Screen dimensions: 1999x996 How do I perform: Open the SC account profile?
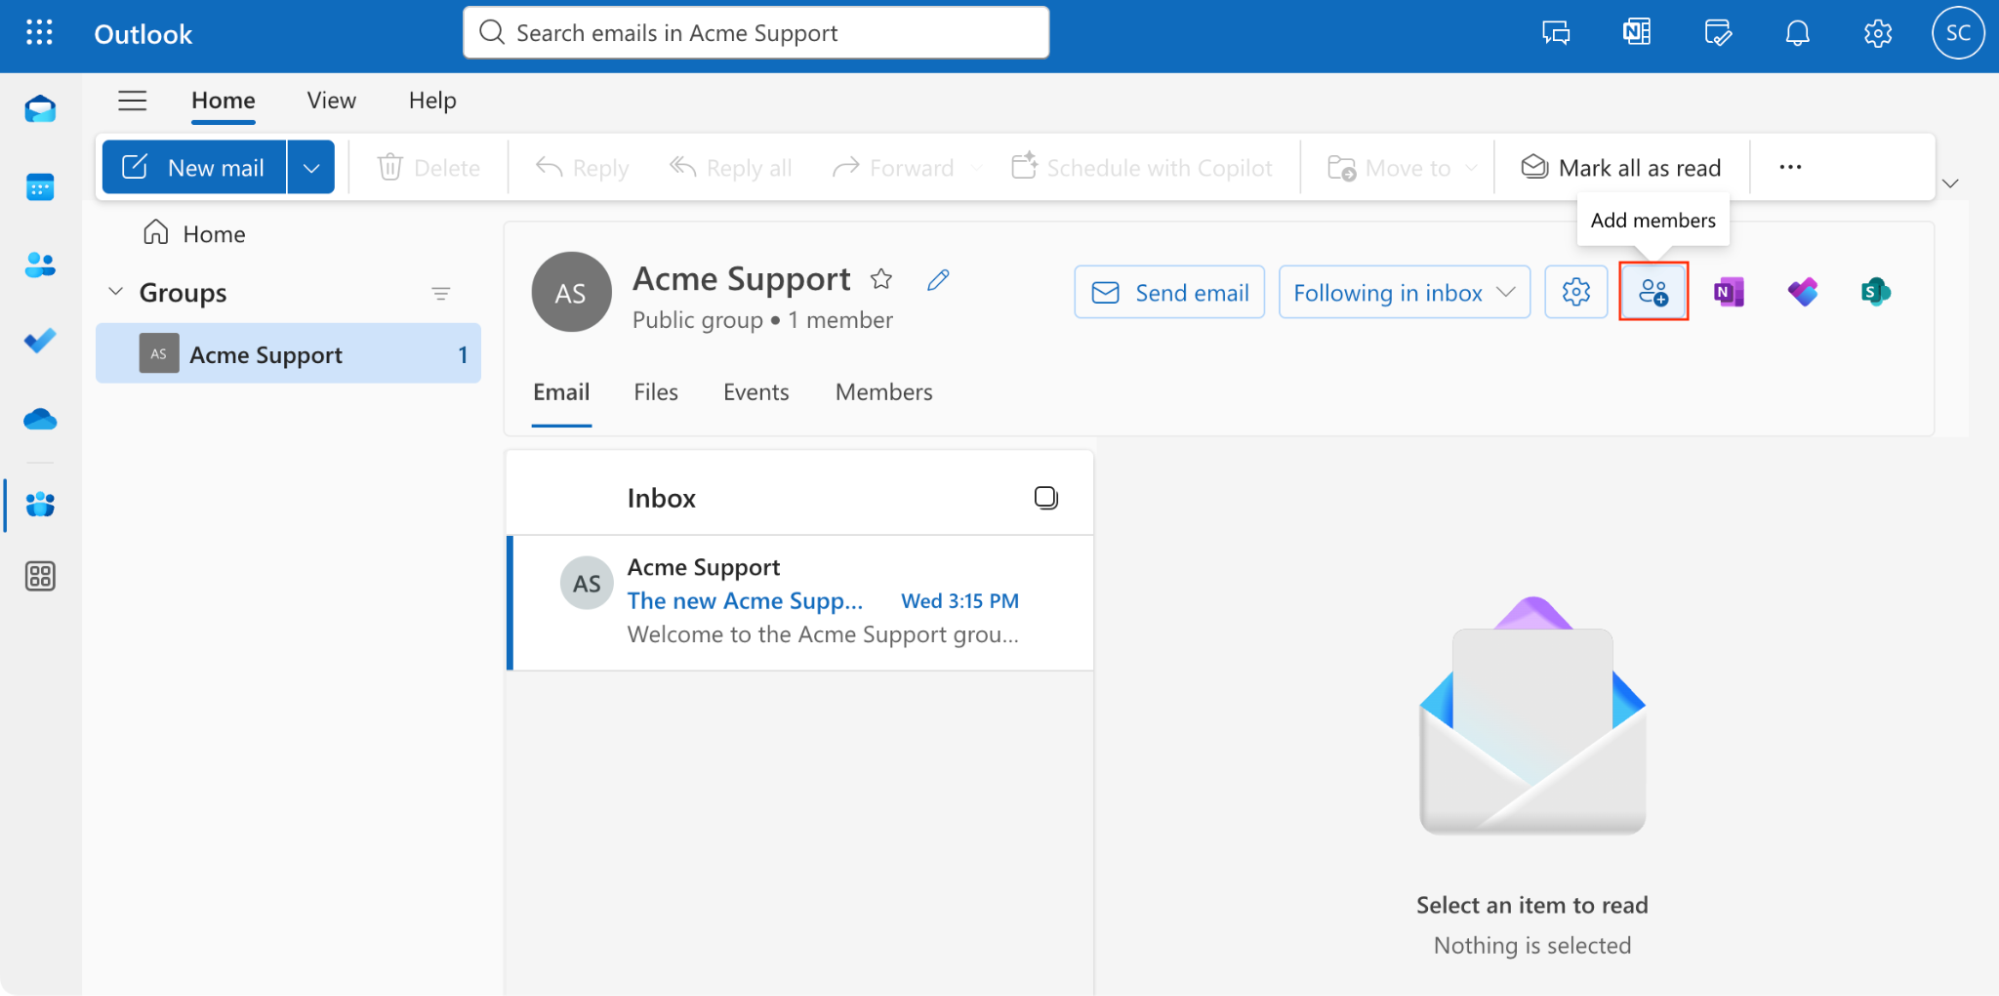[x=1958, y=33]
